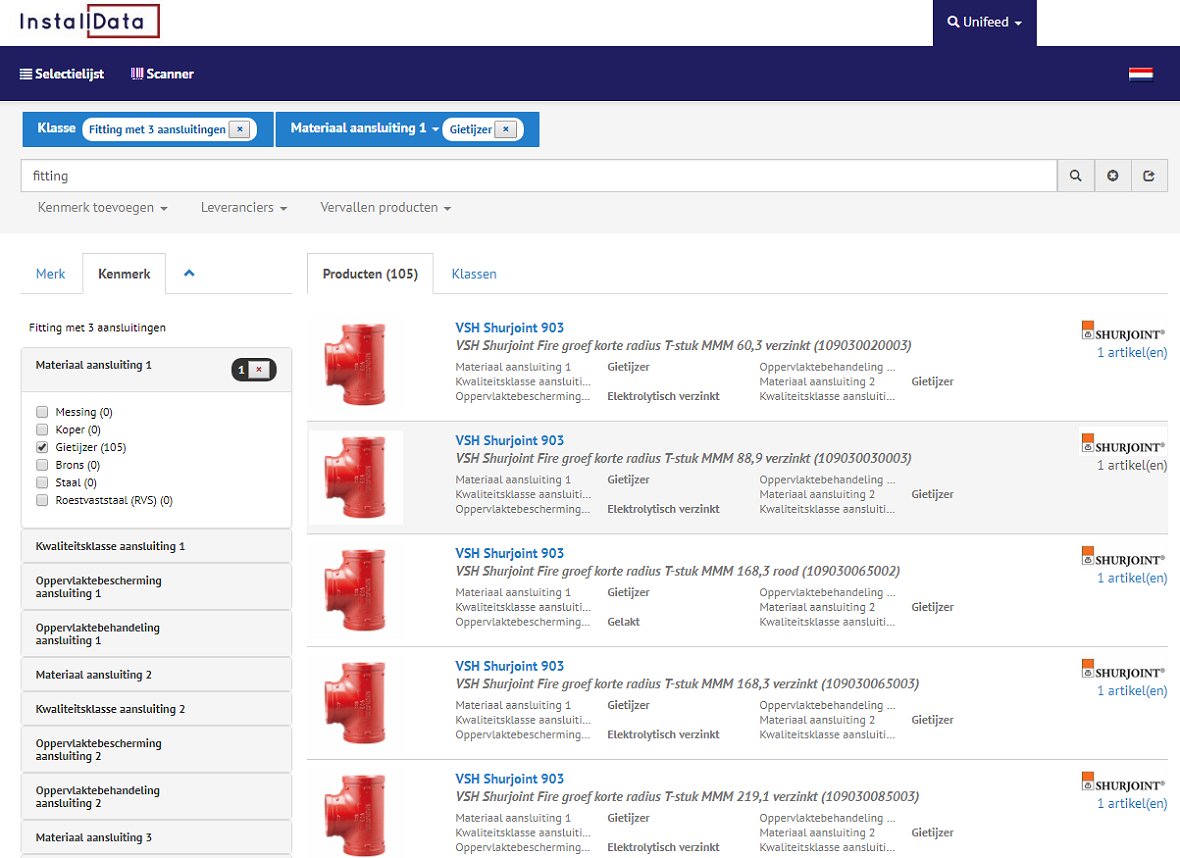Remove the Gietijzer filter tag

pyautogui.click(x=506, y=129)
